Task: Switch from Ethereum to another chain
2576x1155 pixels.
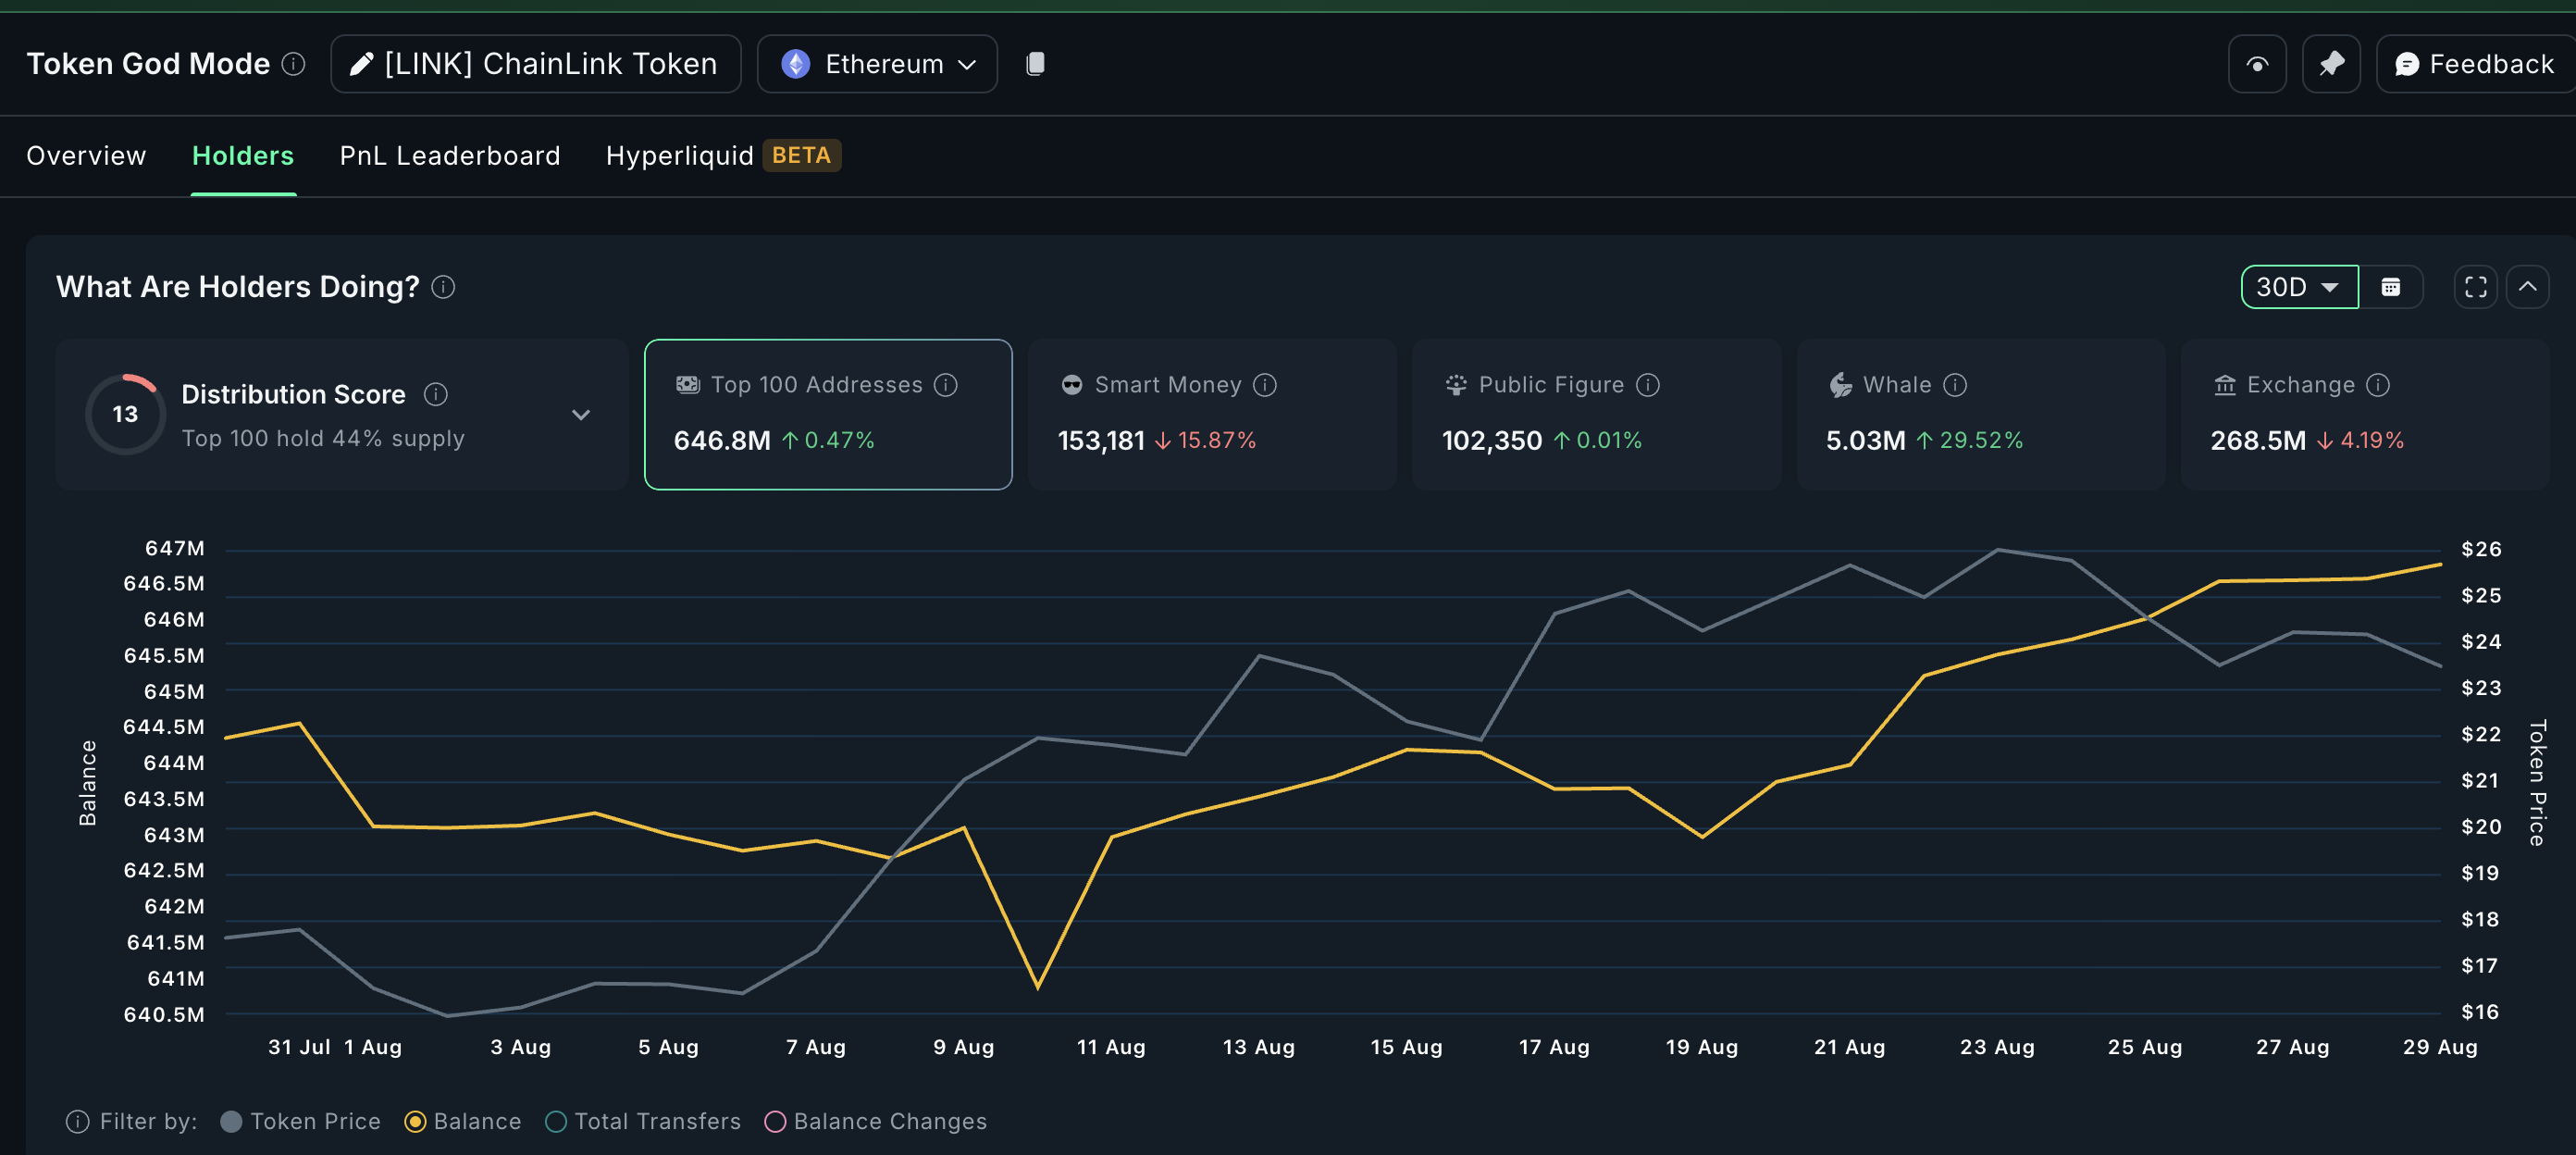Action: (877, 63)
